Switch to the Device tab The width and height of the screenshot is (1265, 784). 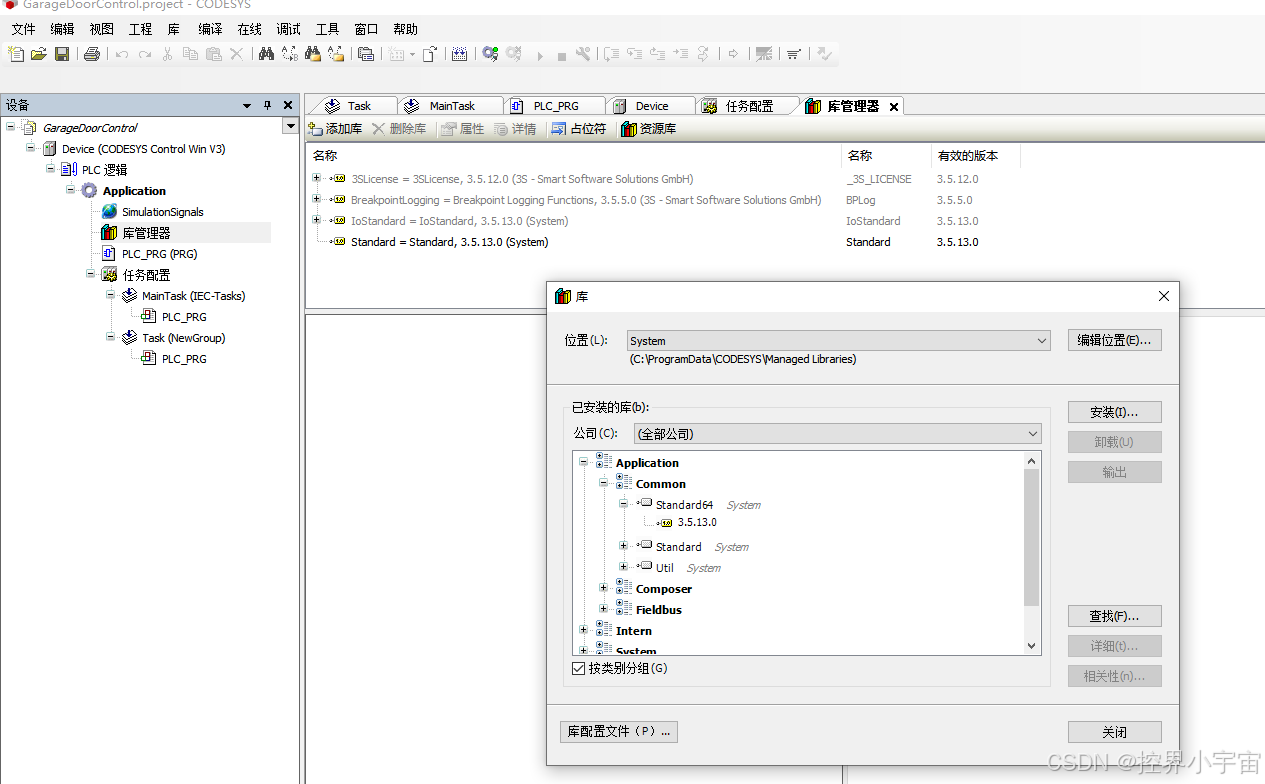(651, 106)
